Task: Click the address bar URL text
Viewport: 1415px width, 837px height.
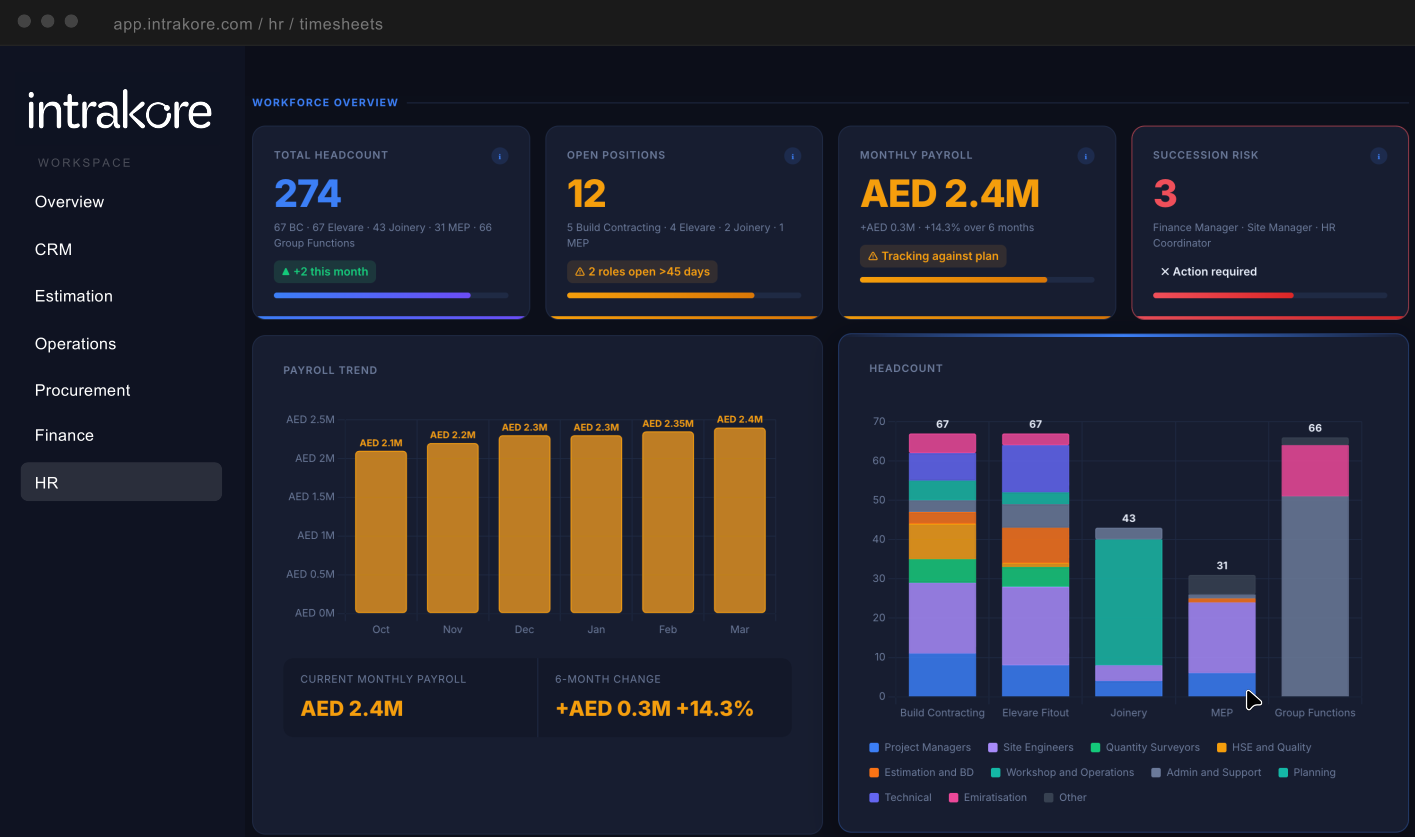Action: pos(248,24)
